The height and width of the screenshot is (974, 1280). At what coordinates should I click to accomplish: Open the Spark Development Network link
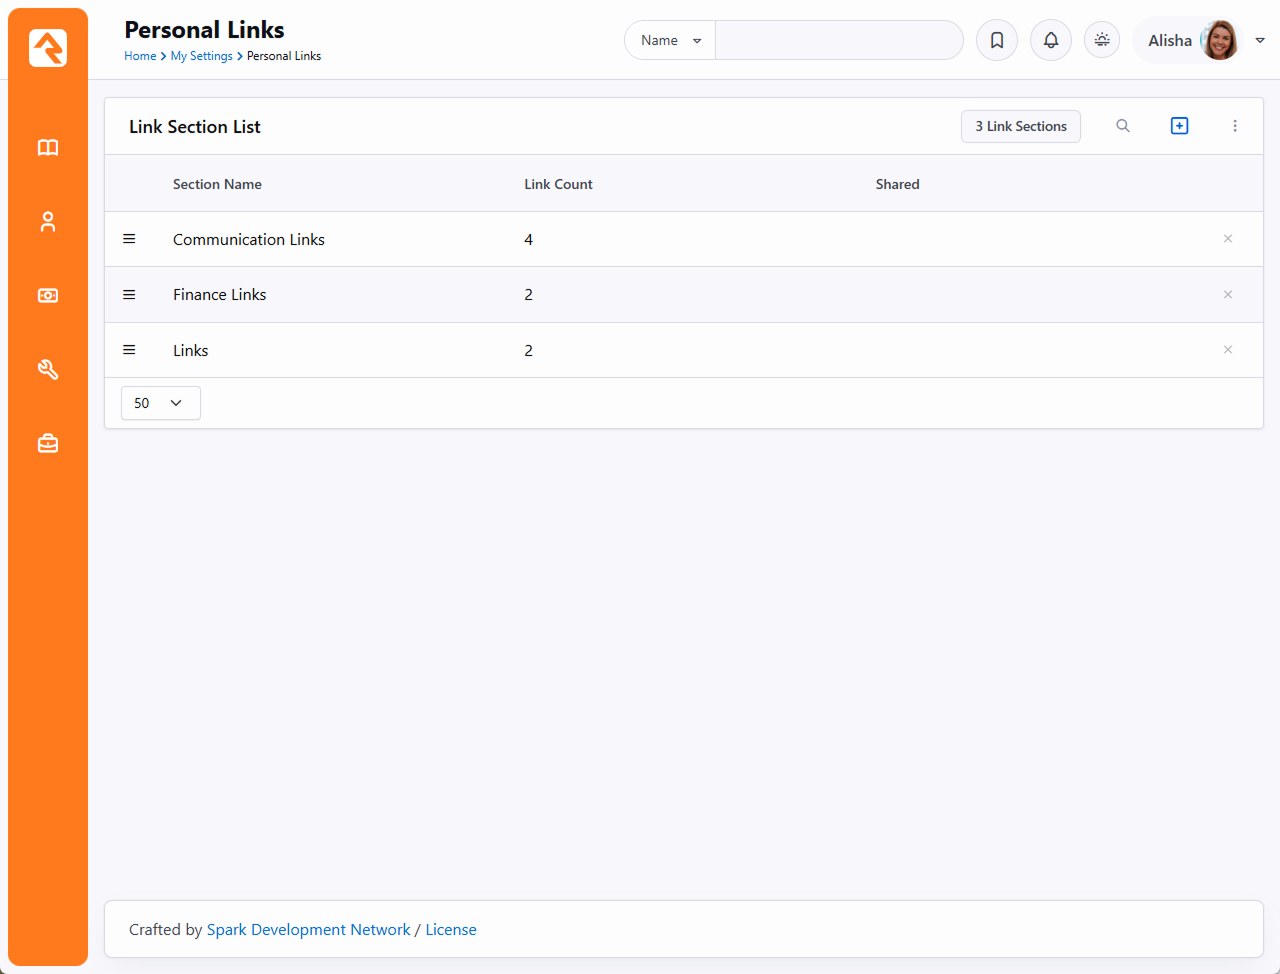(308, 930)
